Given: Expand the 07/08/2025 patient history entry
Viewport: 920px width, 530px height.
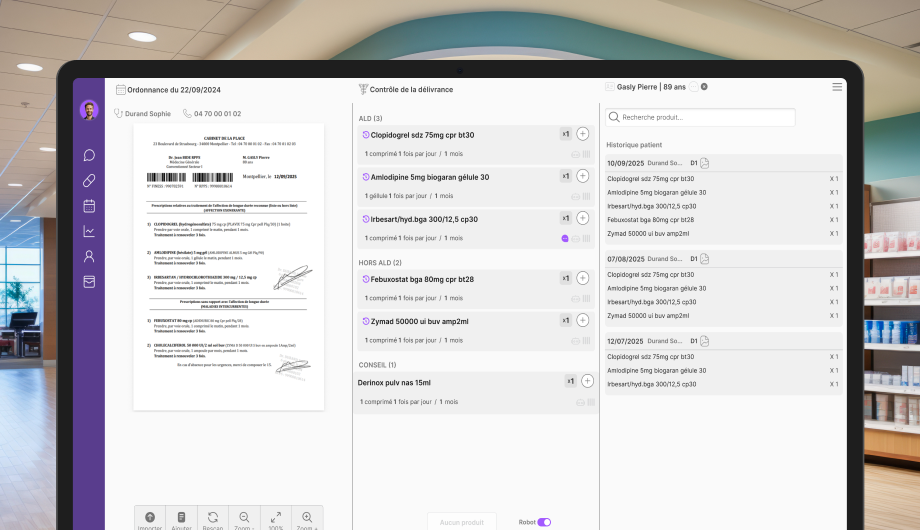Looking at the screenshot, I should (x=723, y=259).
